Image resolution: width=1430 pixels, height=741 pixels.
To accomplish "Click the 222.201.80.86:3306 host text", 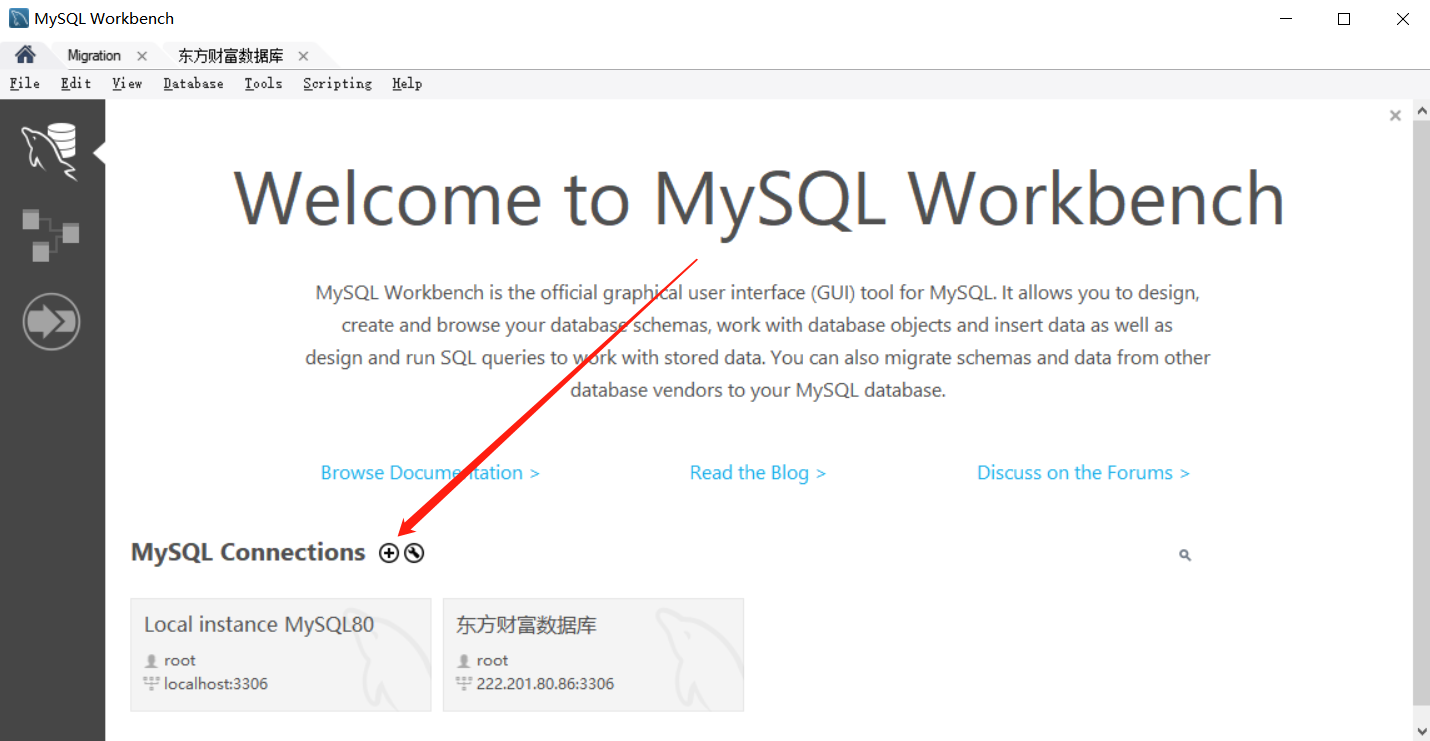I will (545, 684).
